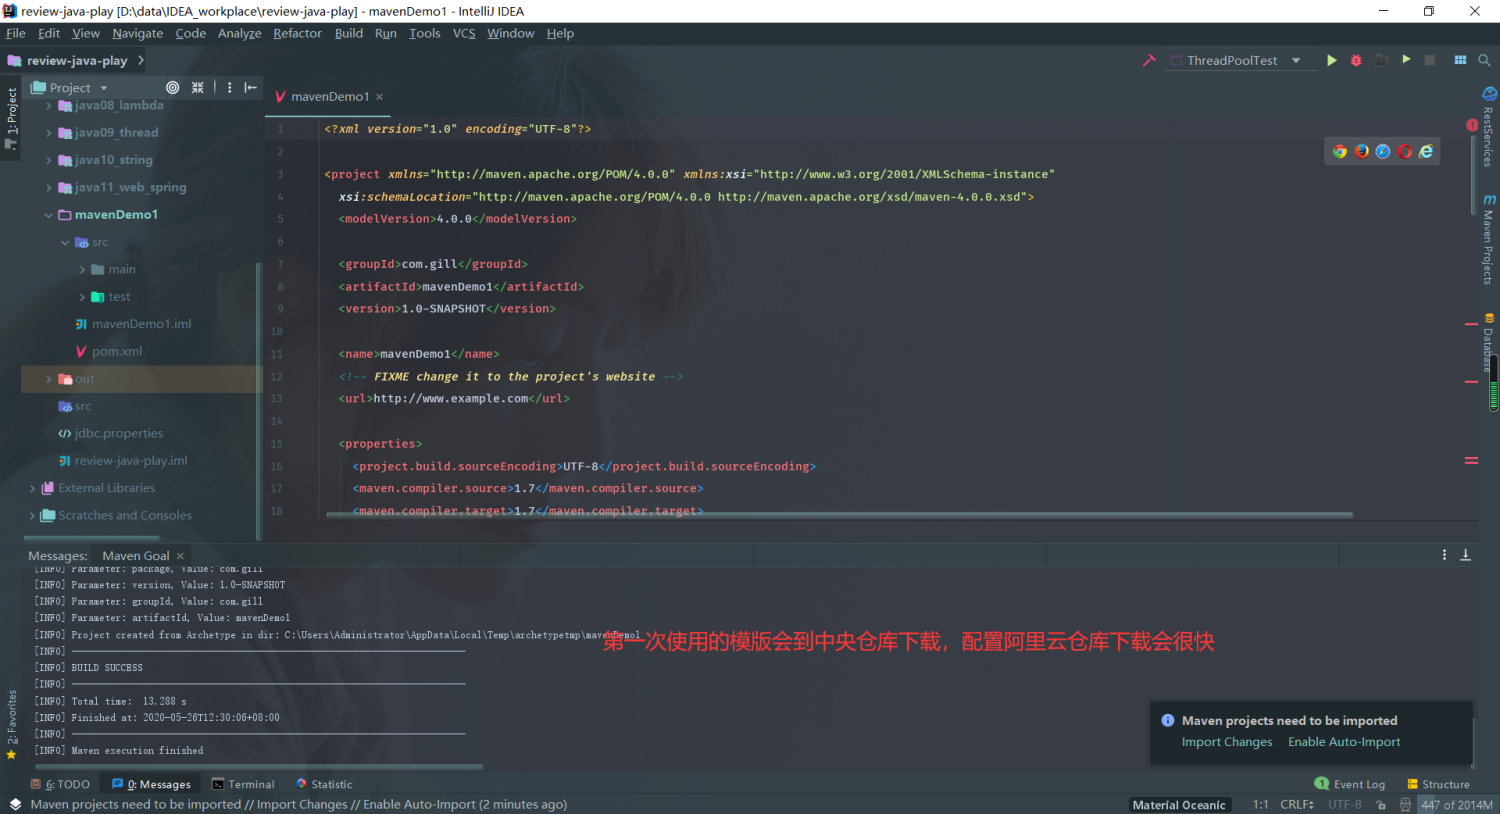Image resolution: width=1500 pixels, height=814 pixels.
Task: Open pom.xml preview in Firefox browser
Action: click(1362, 151)
